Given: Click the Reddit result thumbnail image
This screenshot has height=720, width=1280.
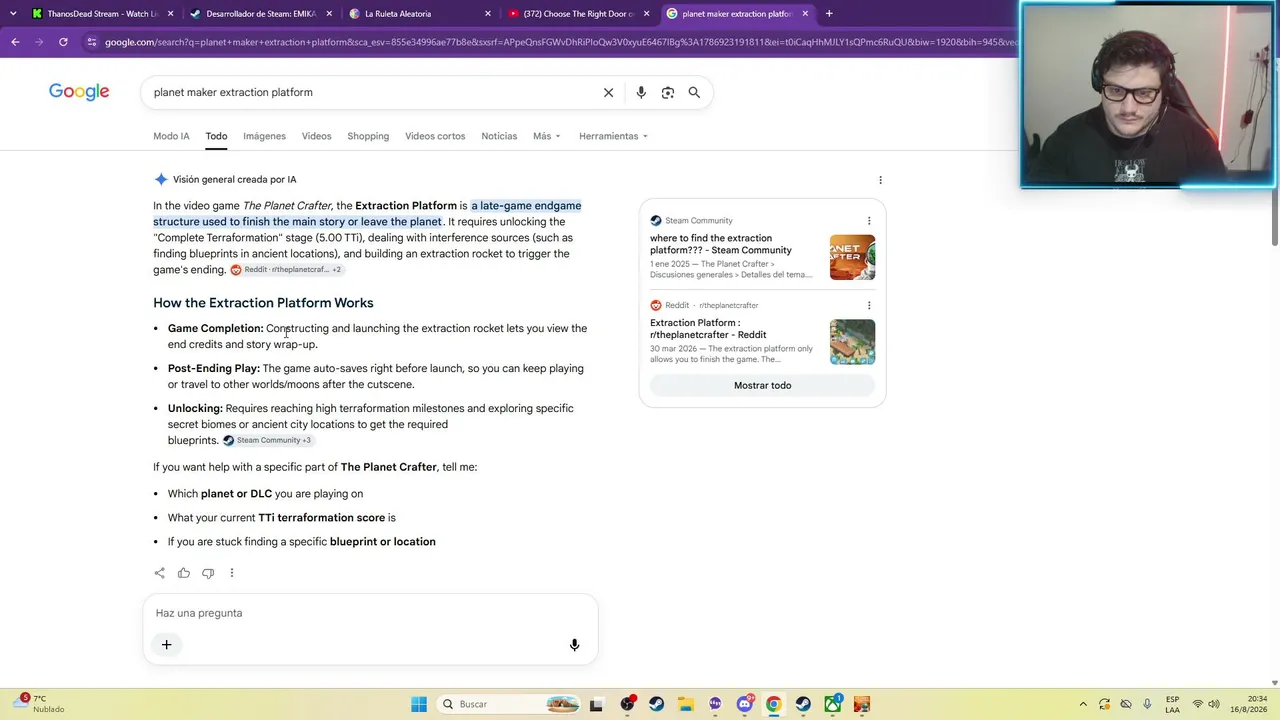Looking at the screenshot, I should (x=852, y=342).
